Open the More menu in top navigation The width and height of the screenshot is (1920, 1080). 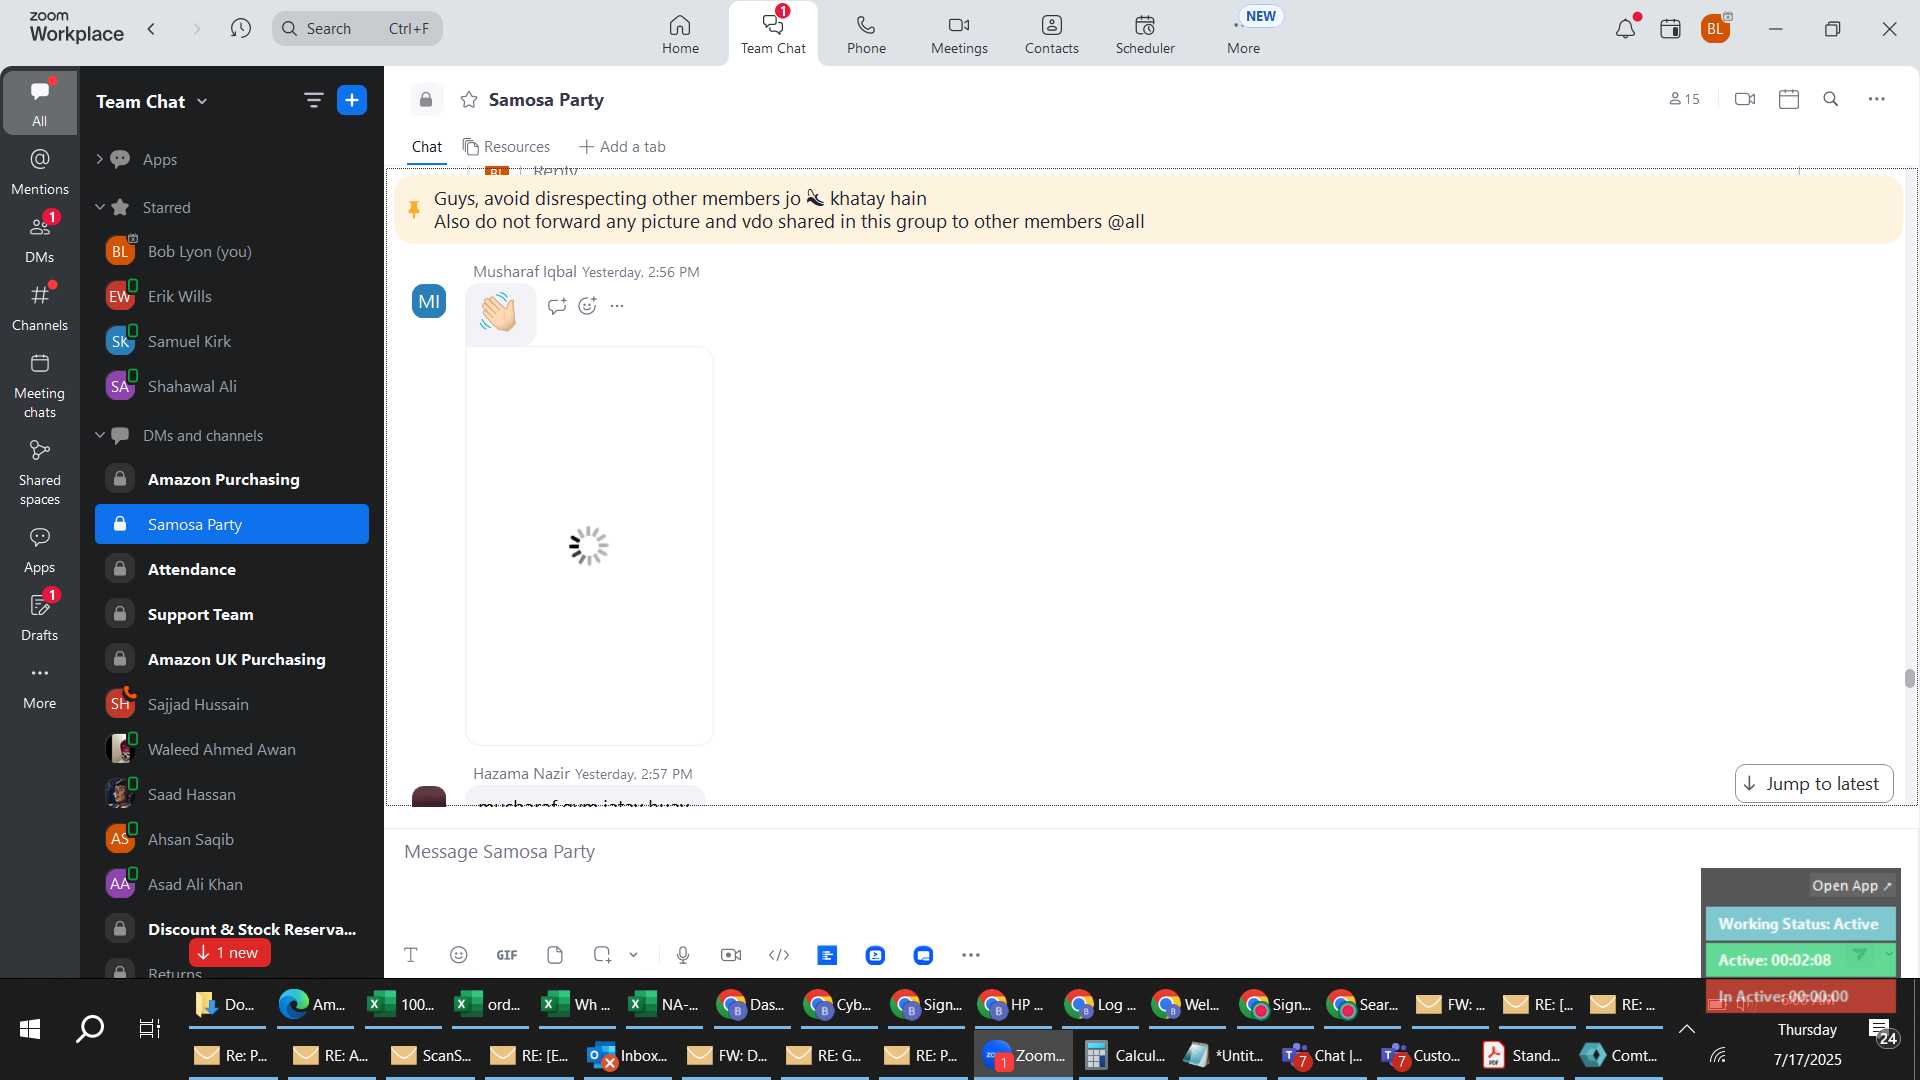1243,34
